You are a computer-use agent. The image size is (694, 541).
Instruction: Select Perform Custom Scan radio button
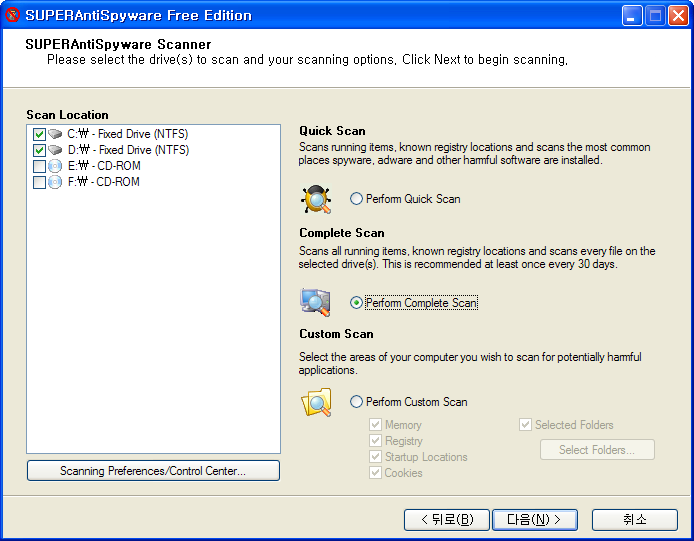click(x=356, y=402)
